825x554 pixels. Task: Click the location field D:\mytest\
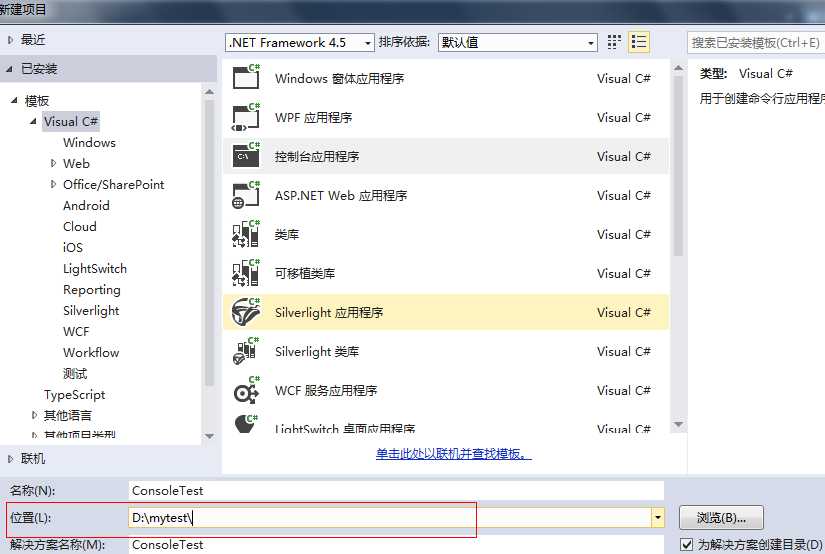(390, 518)
